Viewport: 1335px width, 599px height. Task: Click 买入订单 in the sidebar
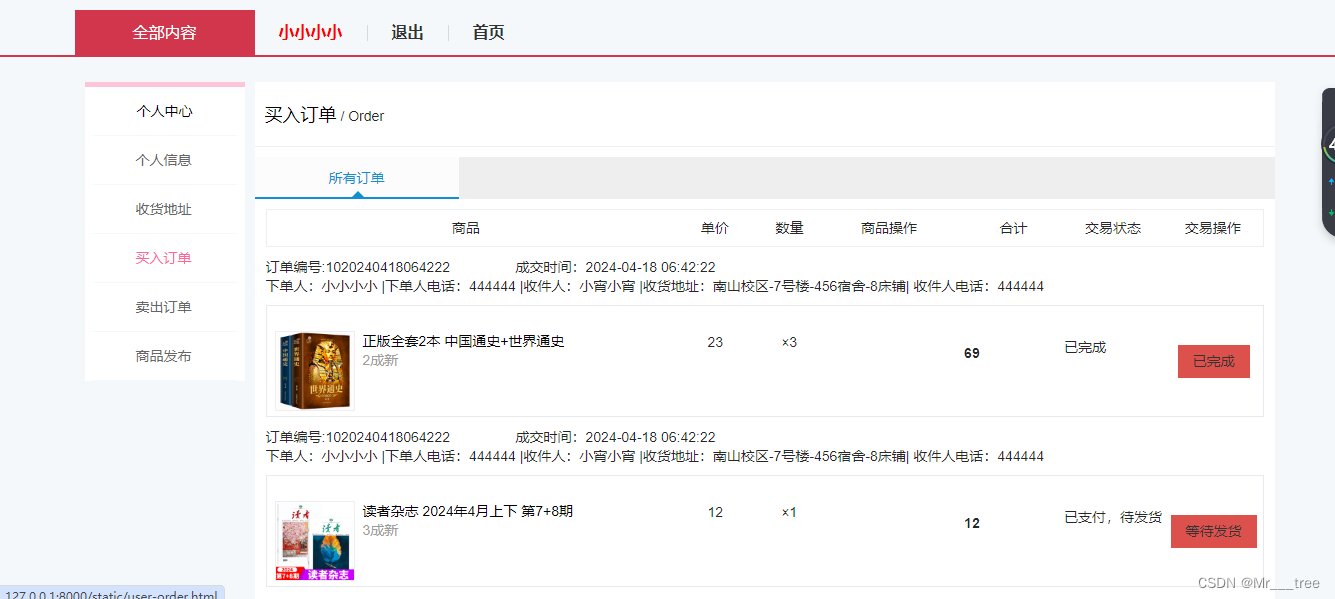[x=164, y=258]
